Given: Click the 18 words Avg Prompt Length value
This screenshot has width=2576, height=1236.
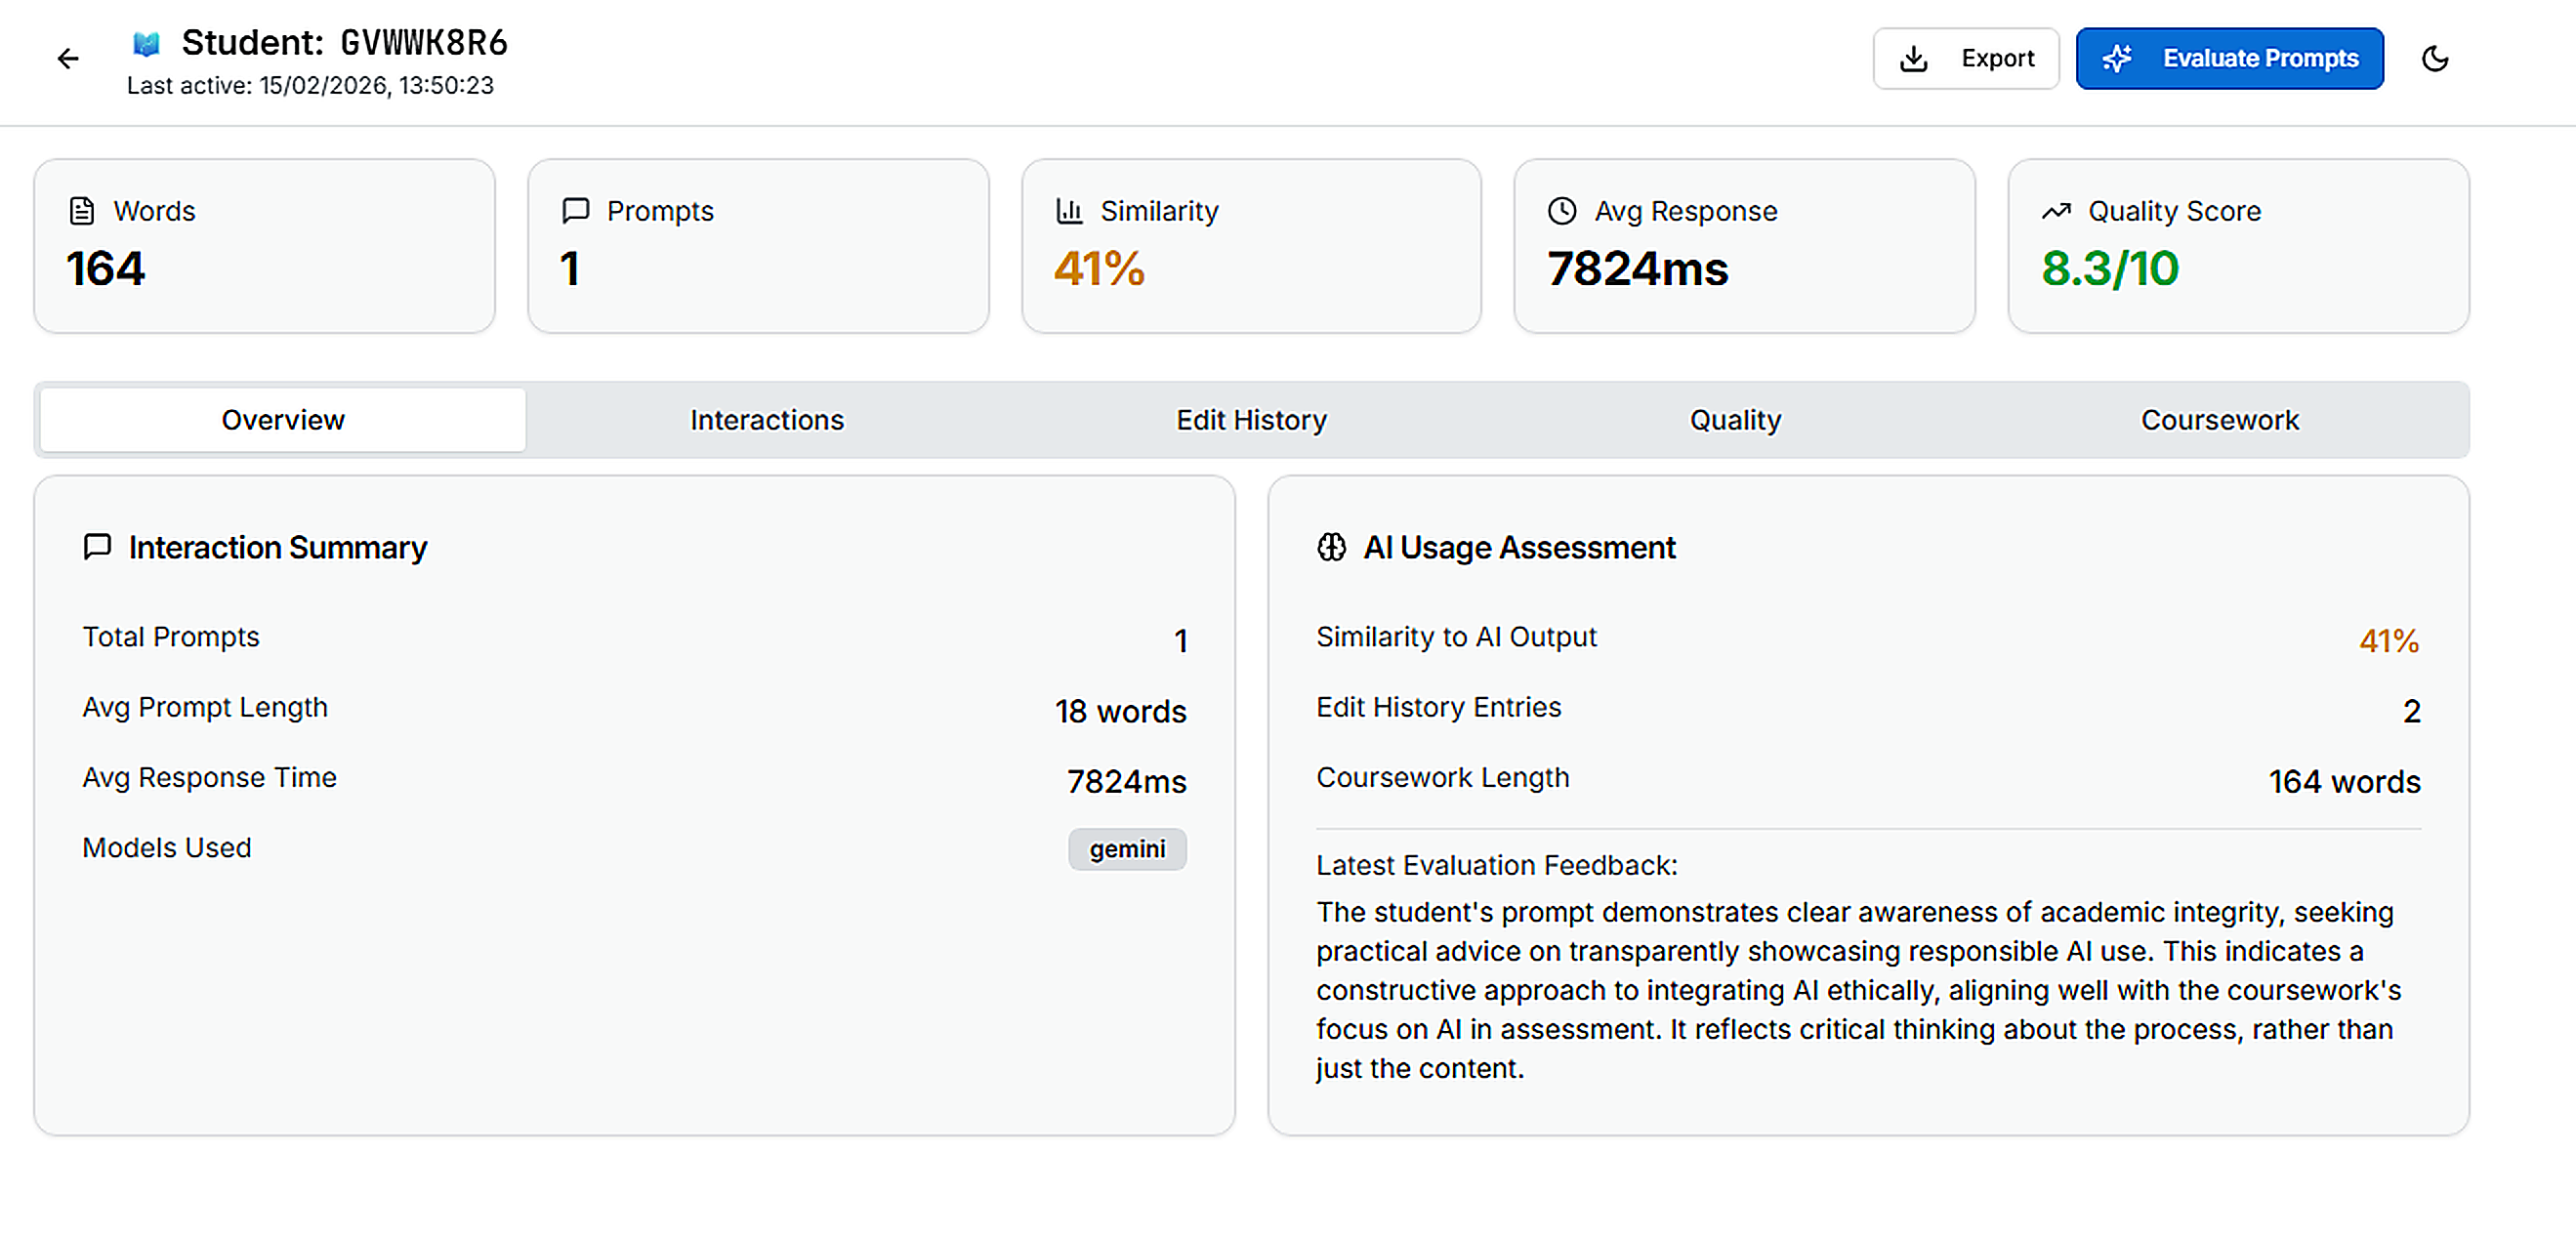Looking at the screenshot, I should pos(1120,711).
